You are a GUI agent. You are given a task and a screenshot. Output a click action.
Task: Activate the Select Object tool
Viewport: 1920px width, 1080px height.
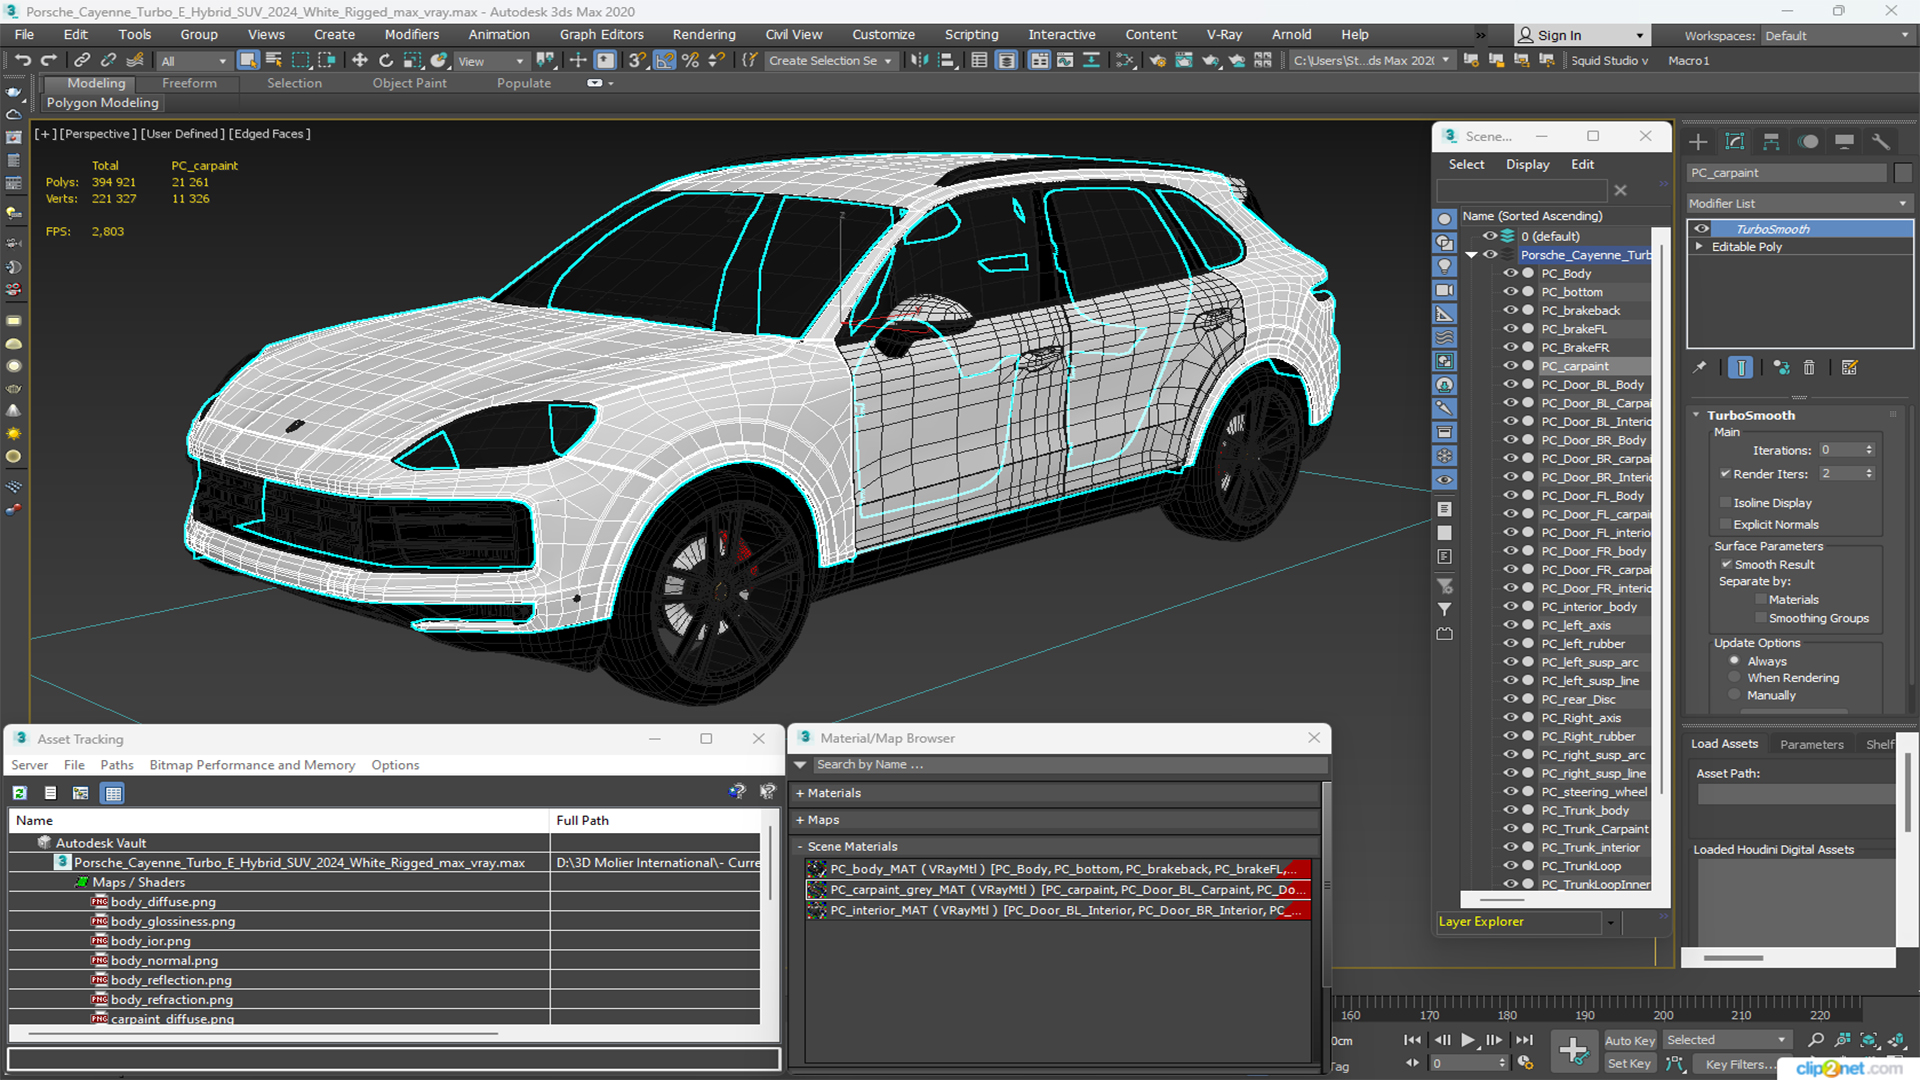click(248, 61)
